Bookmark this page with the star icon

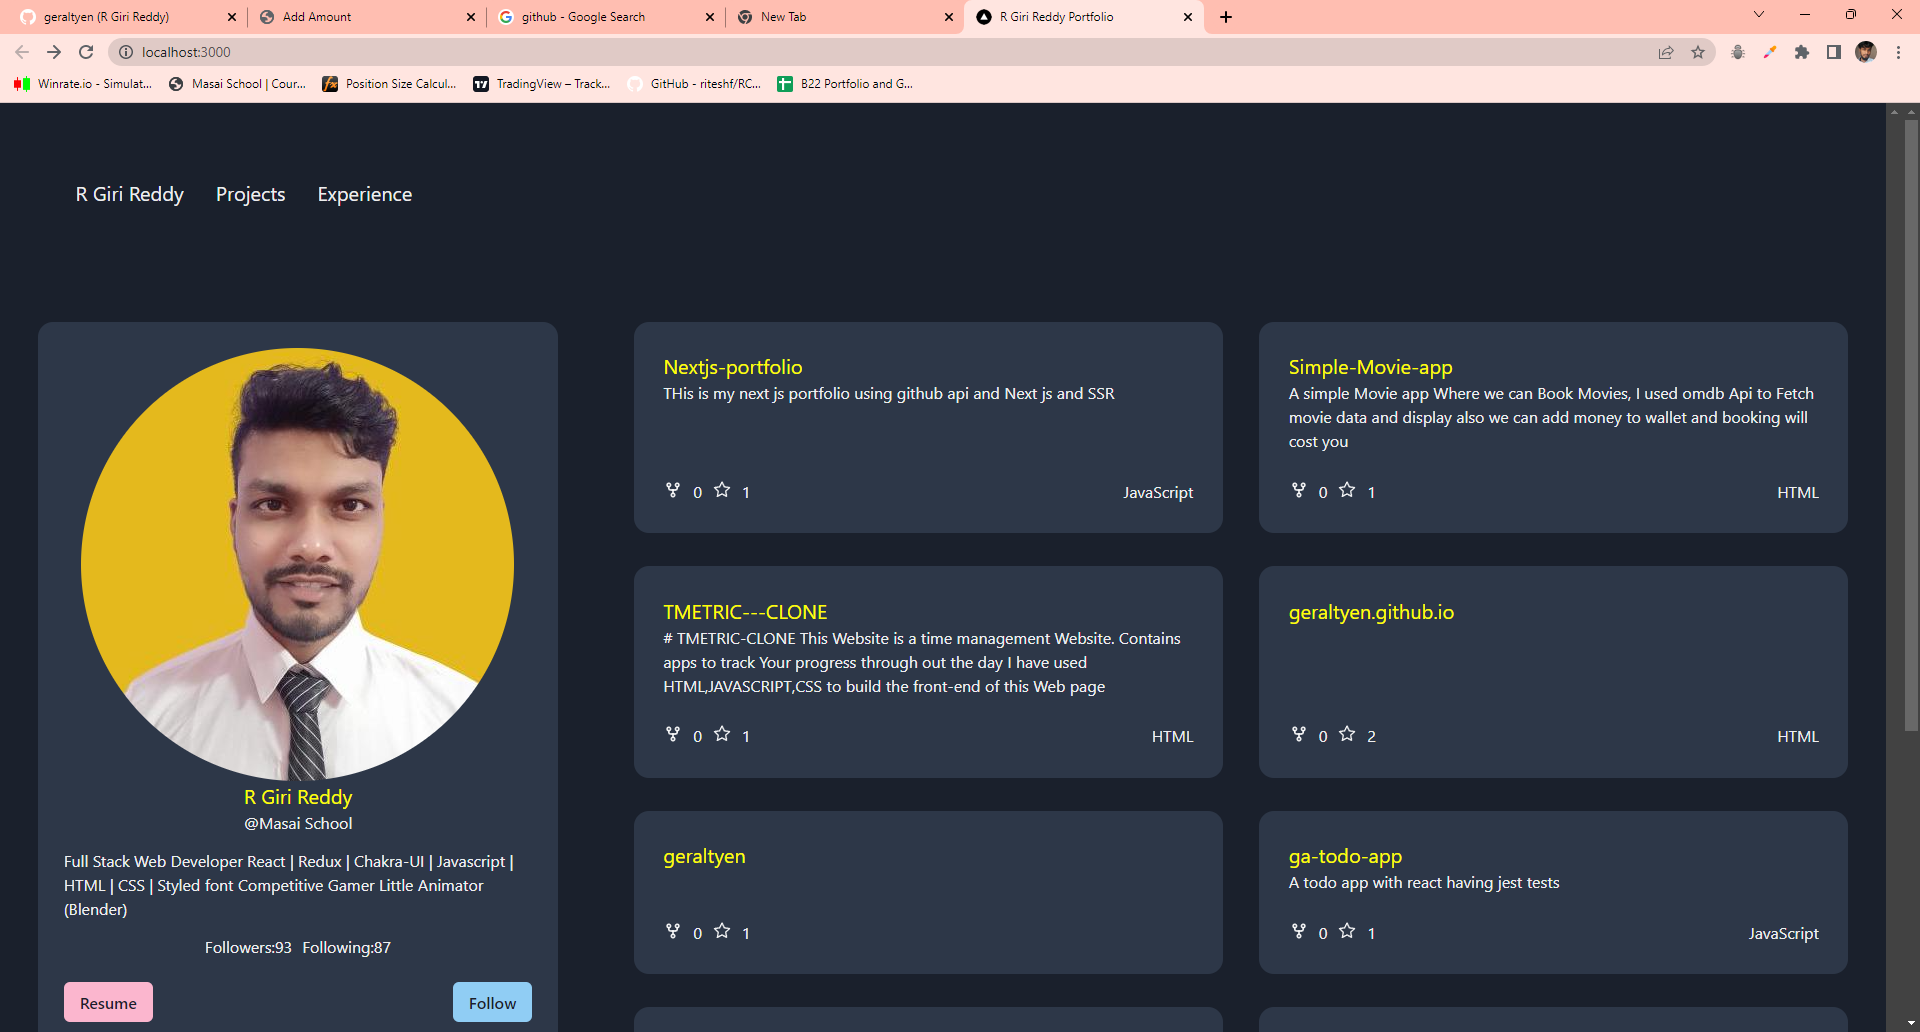pos(1698,52)
